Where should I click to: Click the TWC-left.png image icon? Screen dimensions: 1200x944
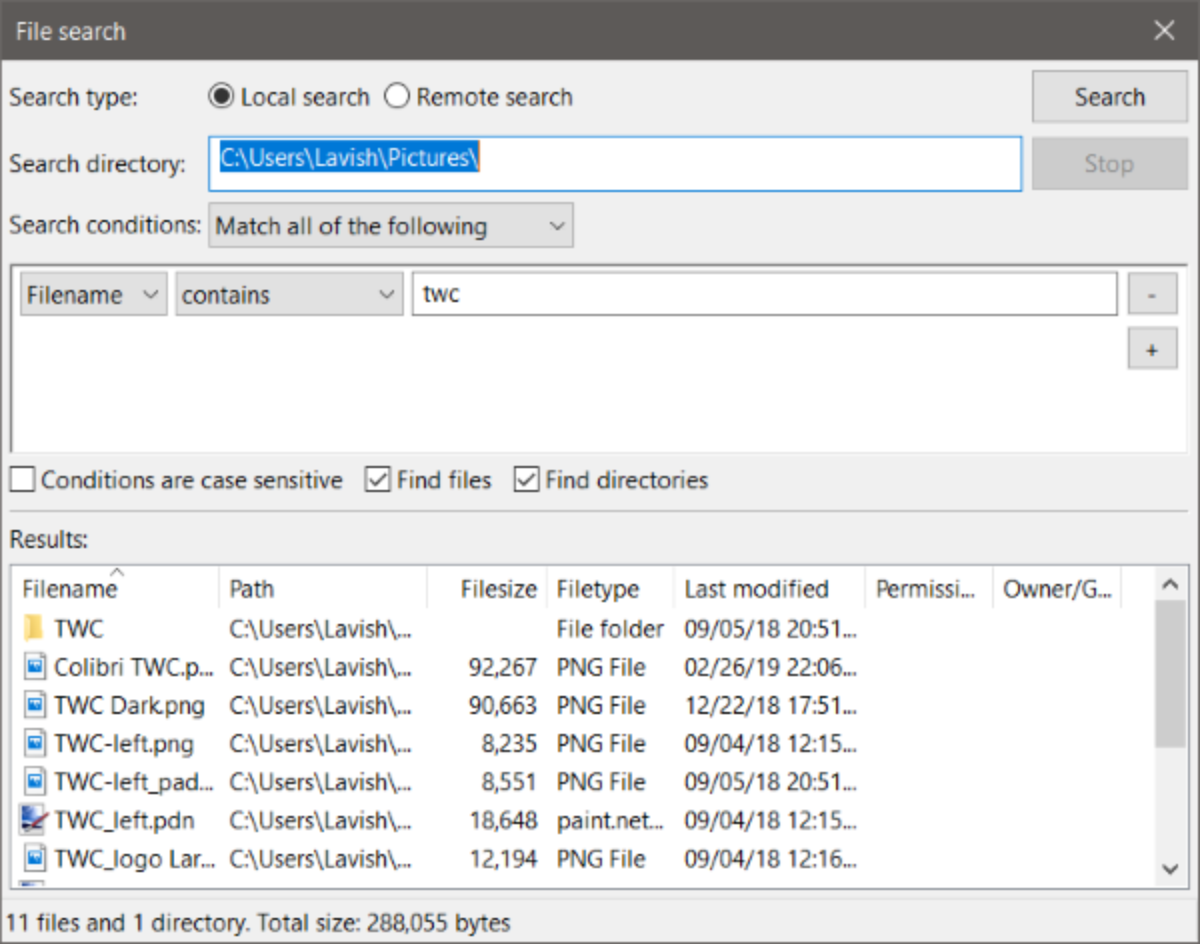(x=35, y=744)
